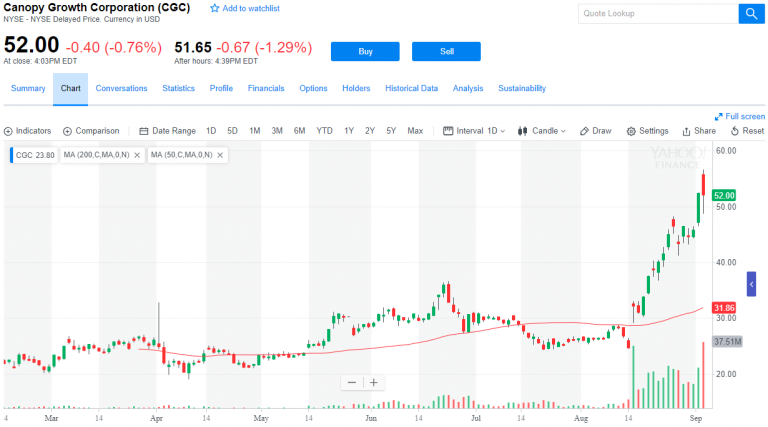This screenshot has height=427, width=768.
Task: Zoom in with the plus button
Action: pyautogui.click(x=374, y=382)
